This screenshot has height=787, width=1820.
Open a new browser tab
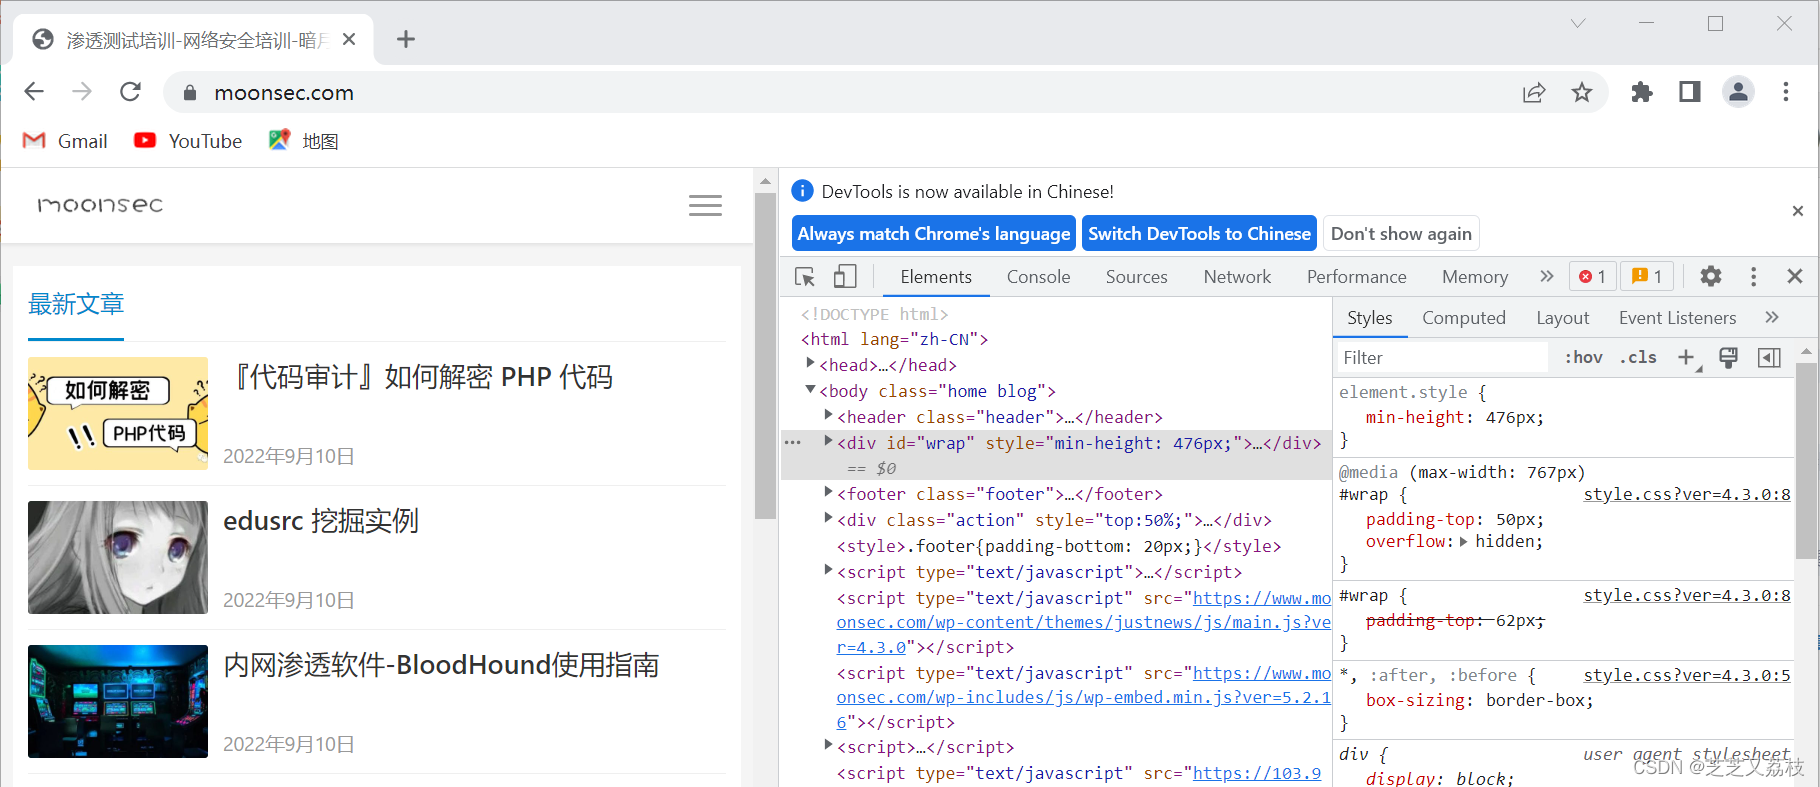point(405,39)
